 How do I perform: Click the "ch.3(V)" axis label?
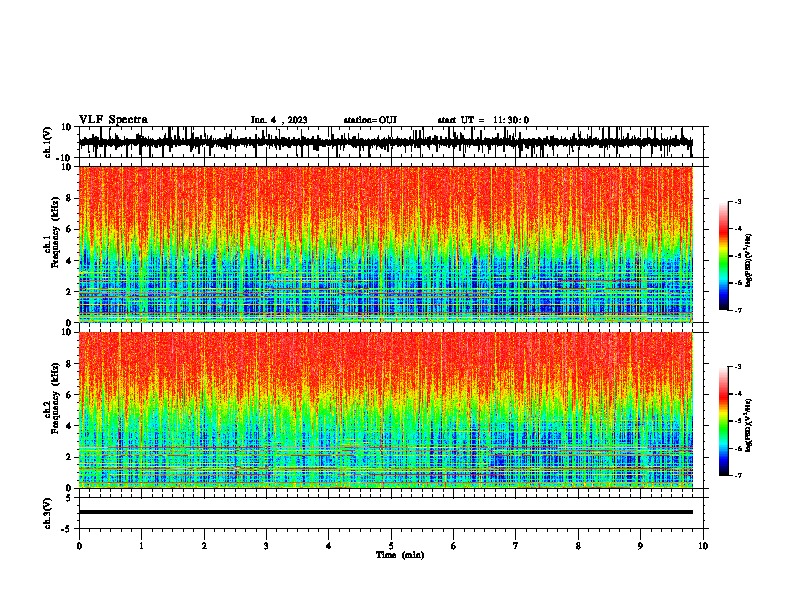[x=48, y=513]
